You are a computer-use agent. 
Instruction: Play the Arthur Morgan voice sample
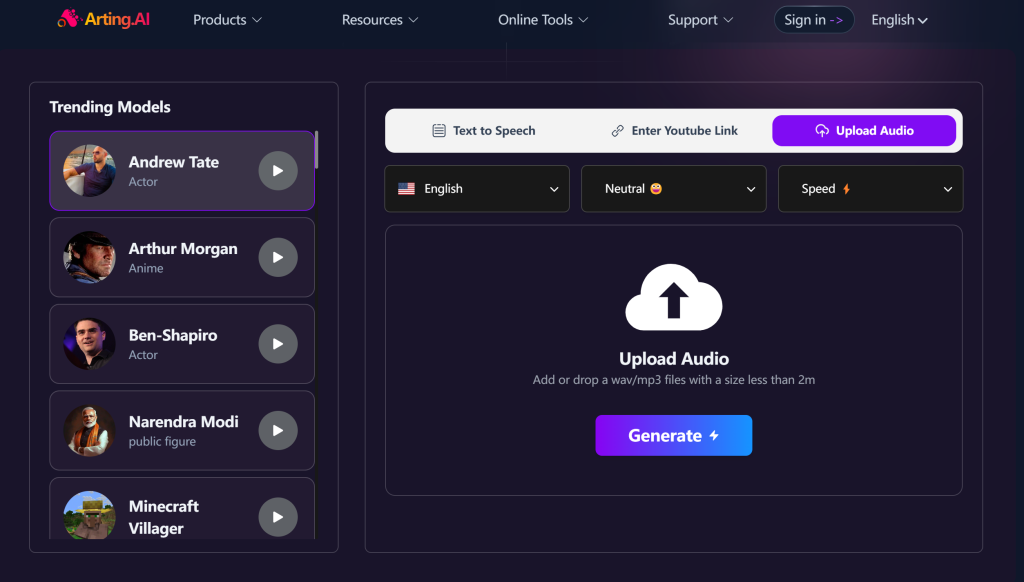coord(278,258)
